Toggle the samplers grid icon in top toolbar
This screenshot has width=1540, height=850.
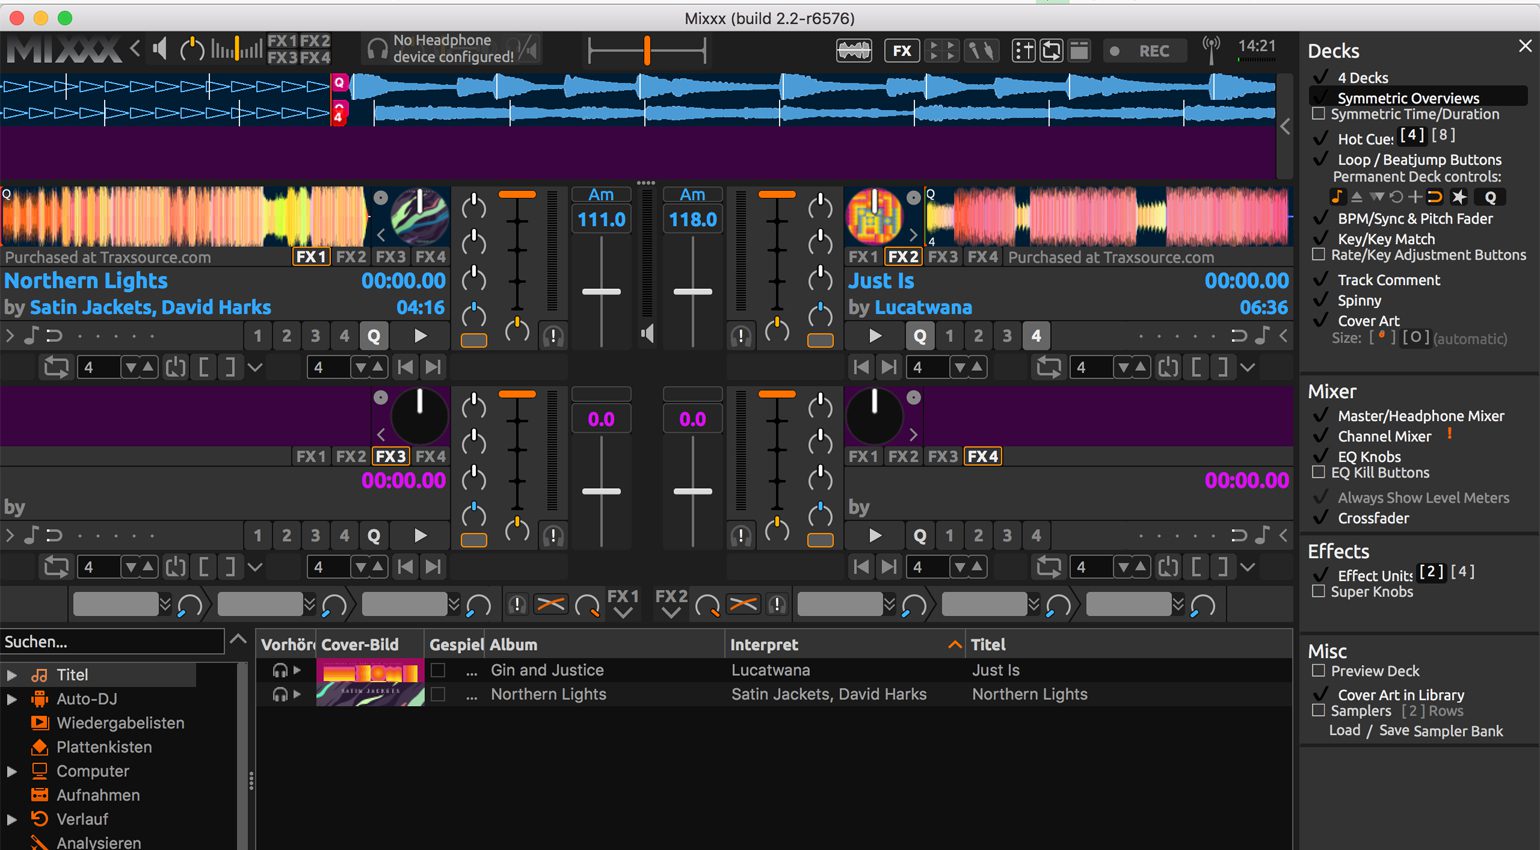coord(941,51)
